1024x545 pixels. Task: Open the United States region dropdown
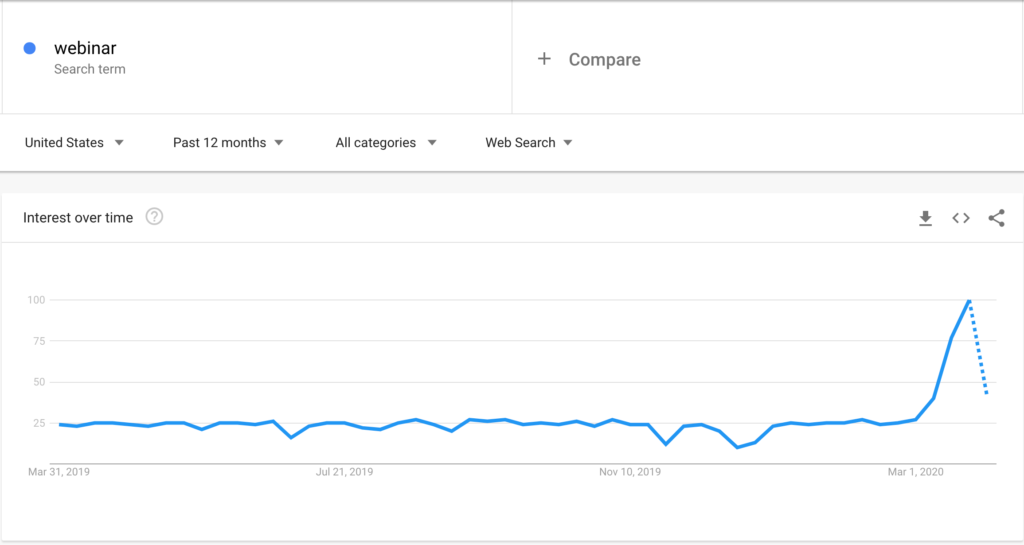point(74,142)
